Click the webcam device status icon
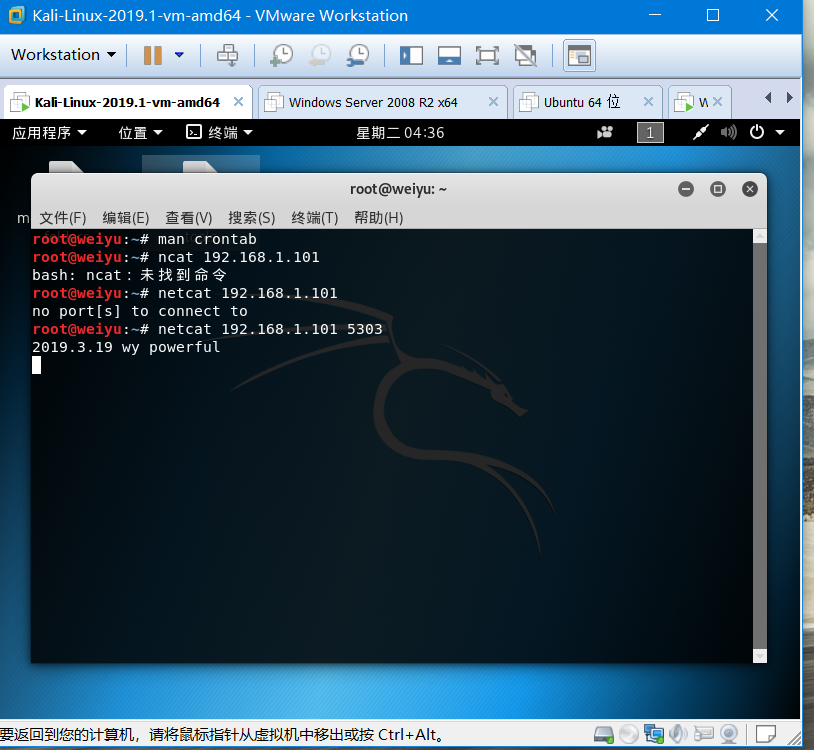 pyautogui.click(x=729, y=734)
